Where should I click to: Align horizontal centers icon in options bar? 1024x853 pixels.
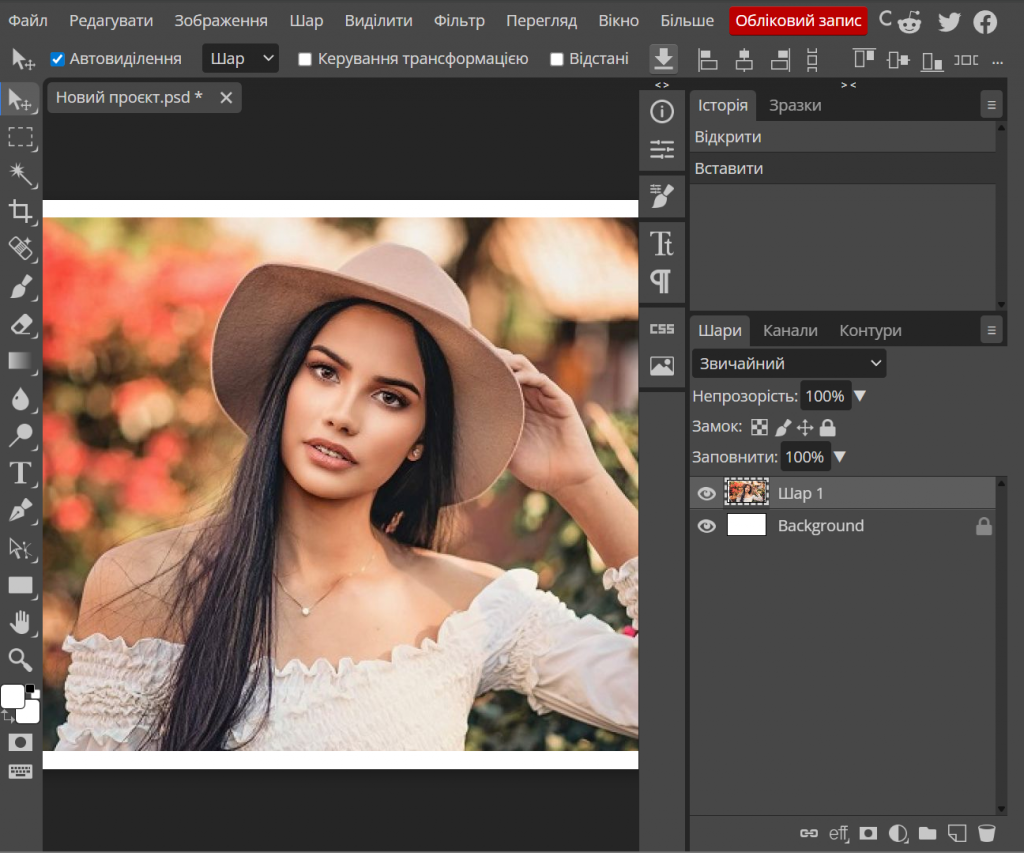click(x=744, y=60)
